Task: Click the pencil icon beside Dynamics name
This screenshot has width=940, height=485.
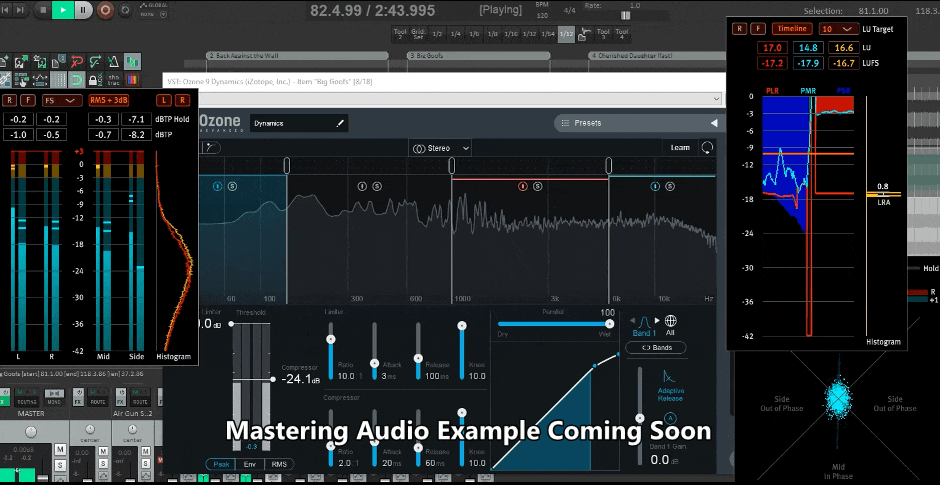Action: (x=340, y=124)
